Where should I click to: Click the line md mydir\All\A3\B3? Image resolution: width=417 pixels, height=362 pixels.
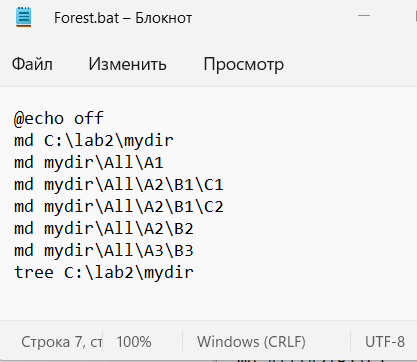tap(104, 250)
